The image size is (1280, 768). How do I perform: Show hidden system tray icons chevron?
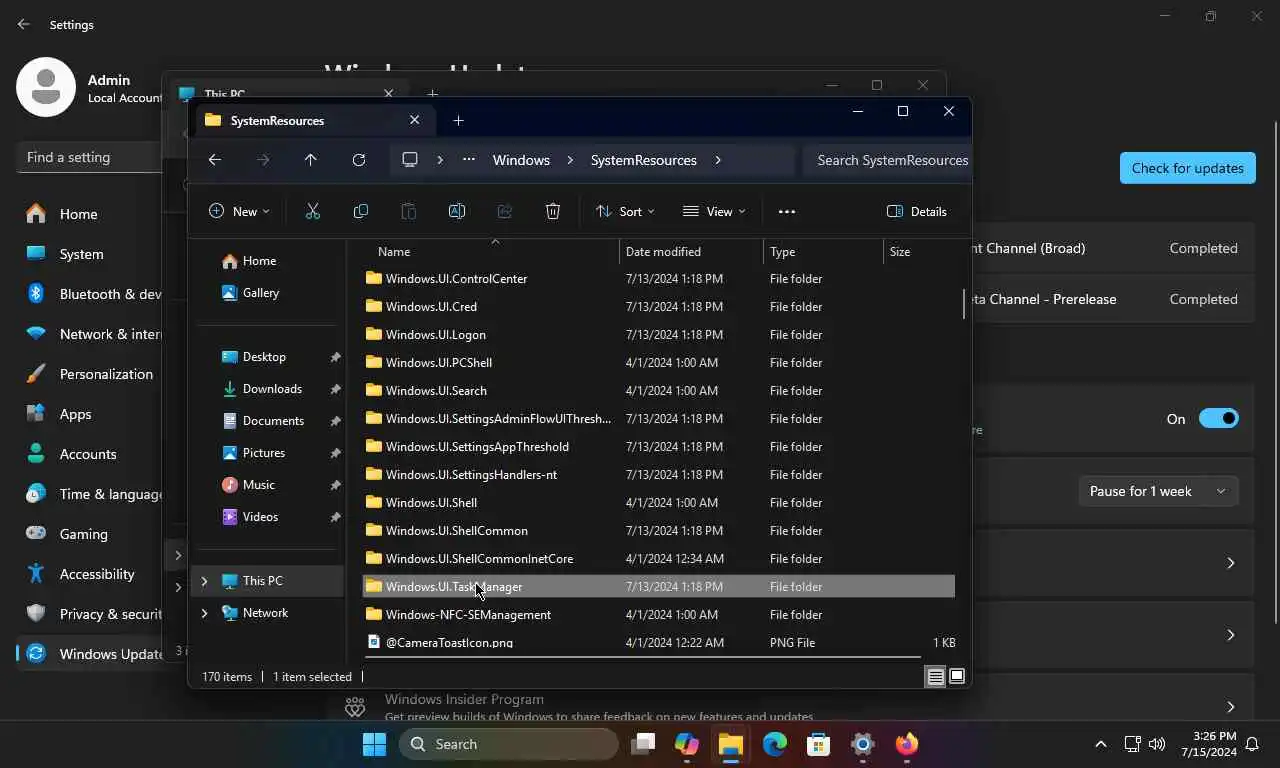[x=1101, y=744]
